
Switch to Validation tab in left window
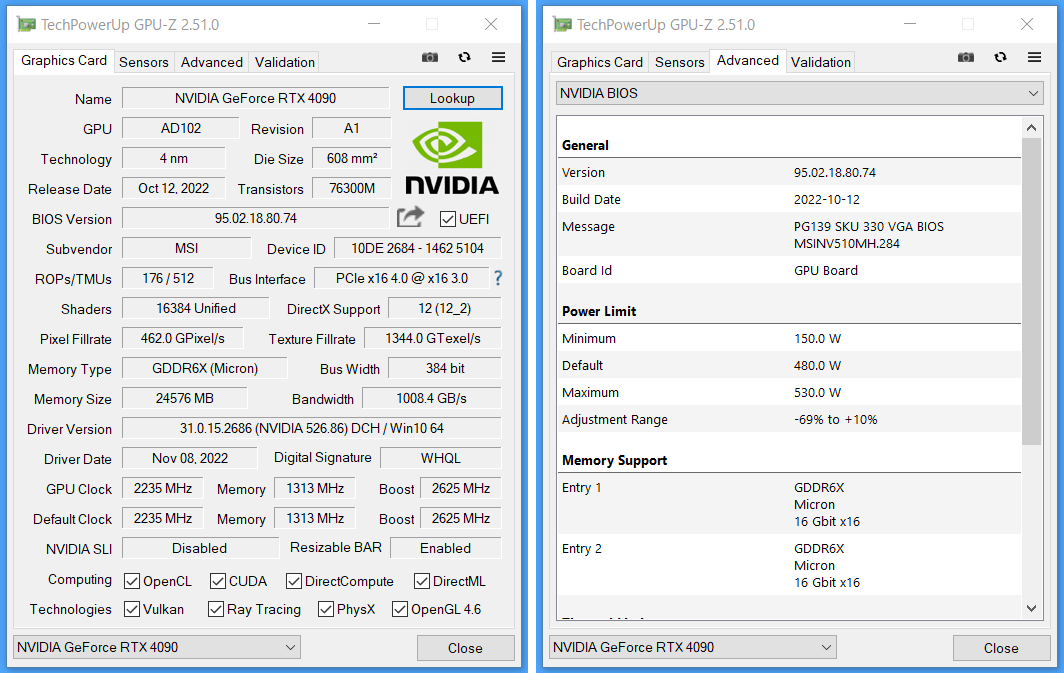(x=284, y=62)
